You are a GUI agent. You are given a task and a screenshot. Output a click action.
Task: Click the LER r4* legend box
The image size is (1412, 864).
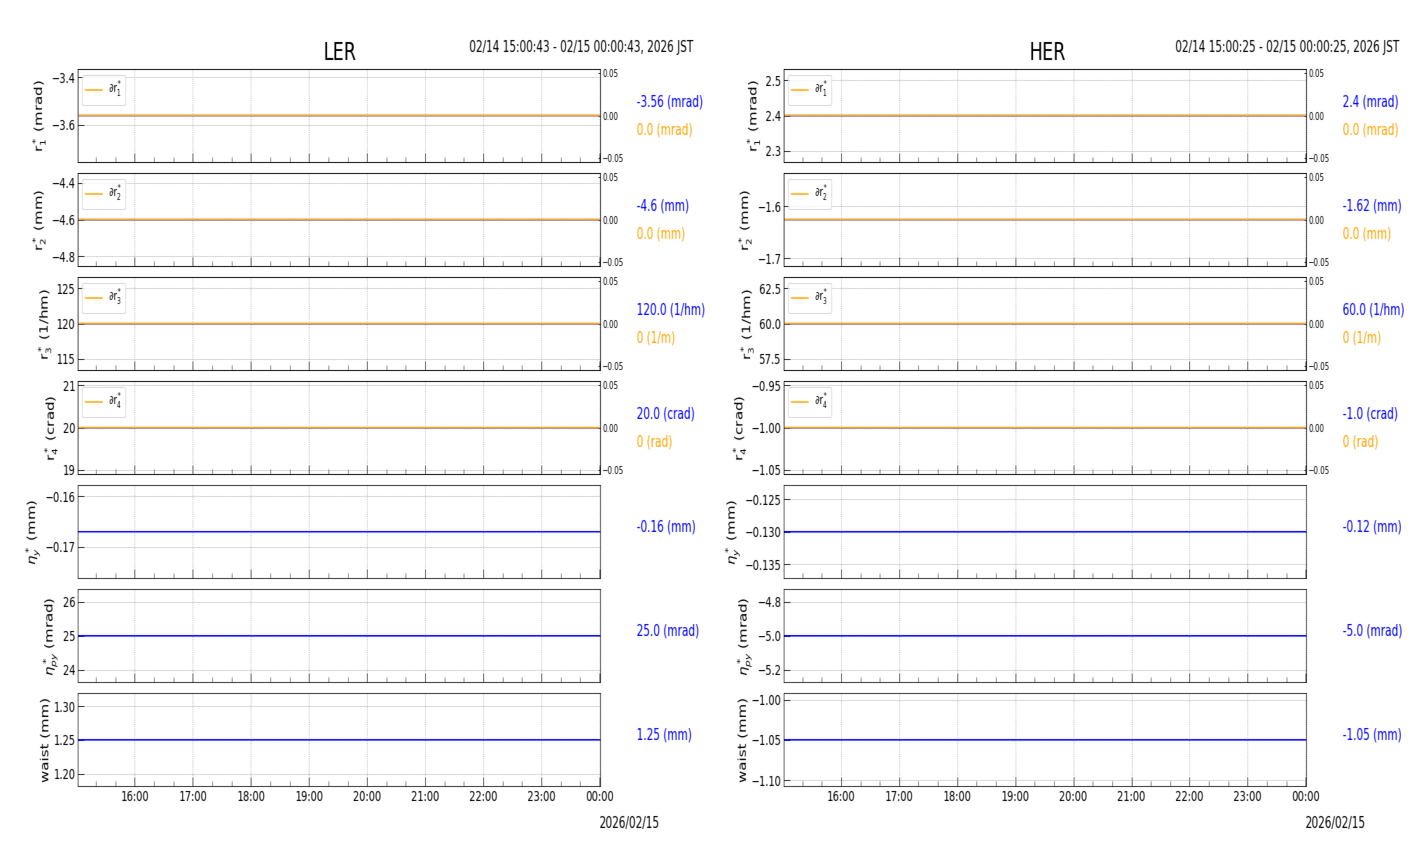(104, 402)
